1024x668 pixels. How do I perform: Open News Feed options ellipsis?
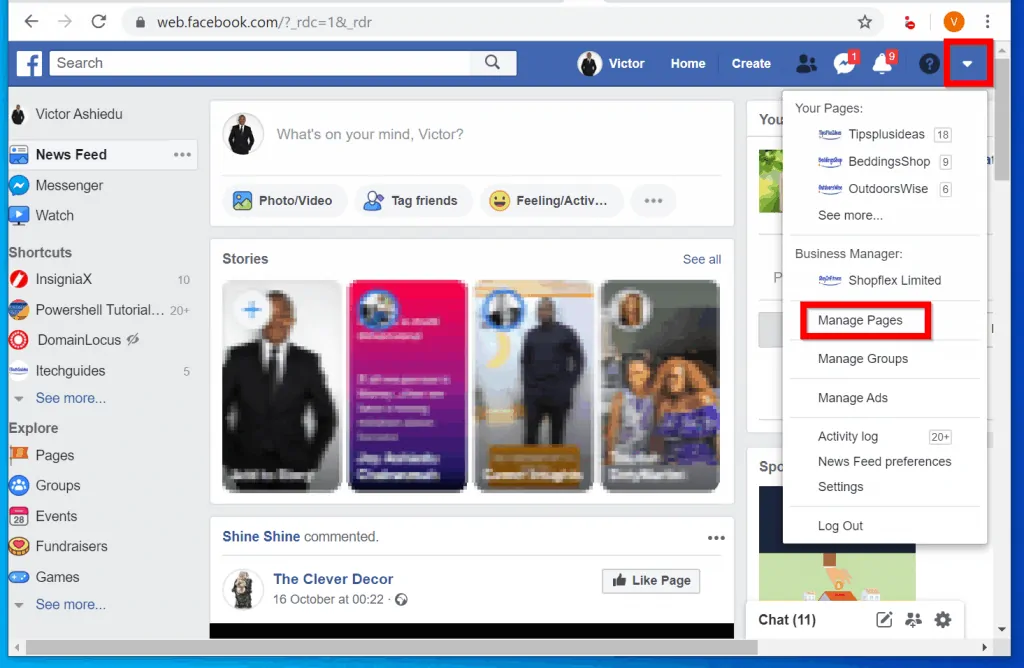coord(182,155)
